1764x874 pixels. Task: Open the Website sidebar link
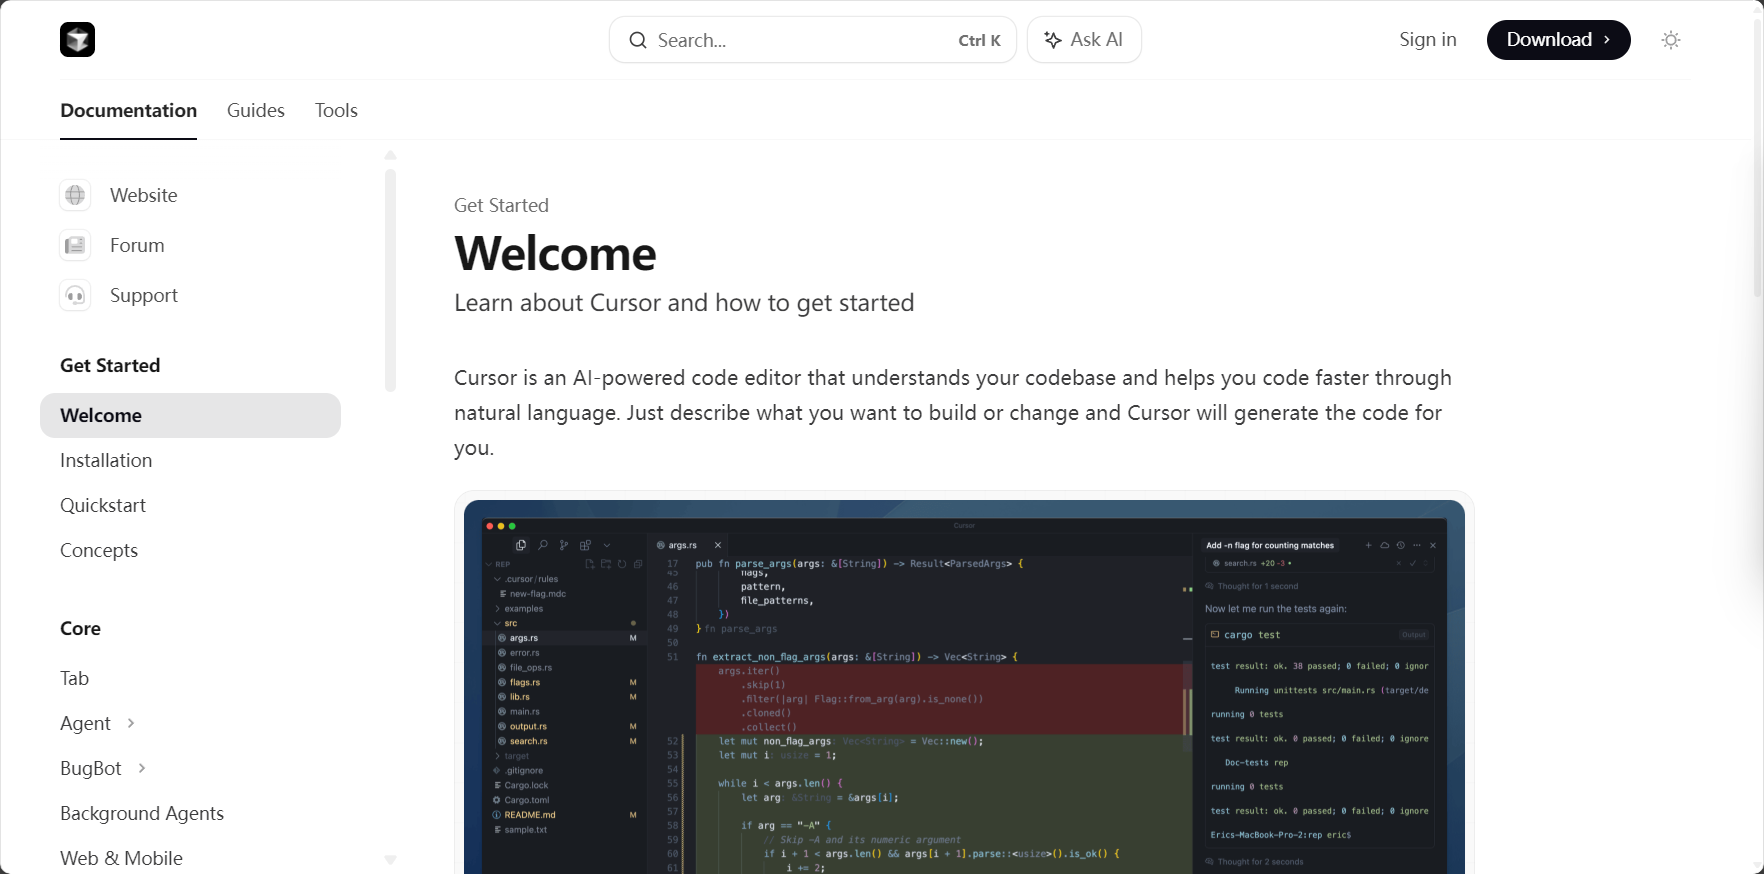144,195
